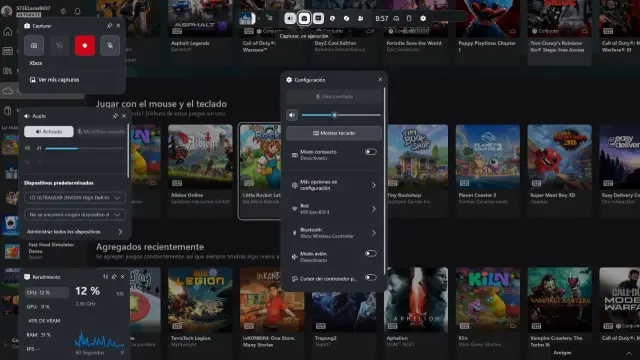Expand the Amigos panel chevron
Image resolution: width=640 pixels, height=360 pixels.
(629, 353)
